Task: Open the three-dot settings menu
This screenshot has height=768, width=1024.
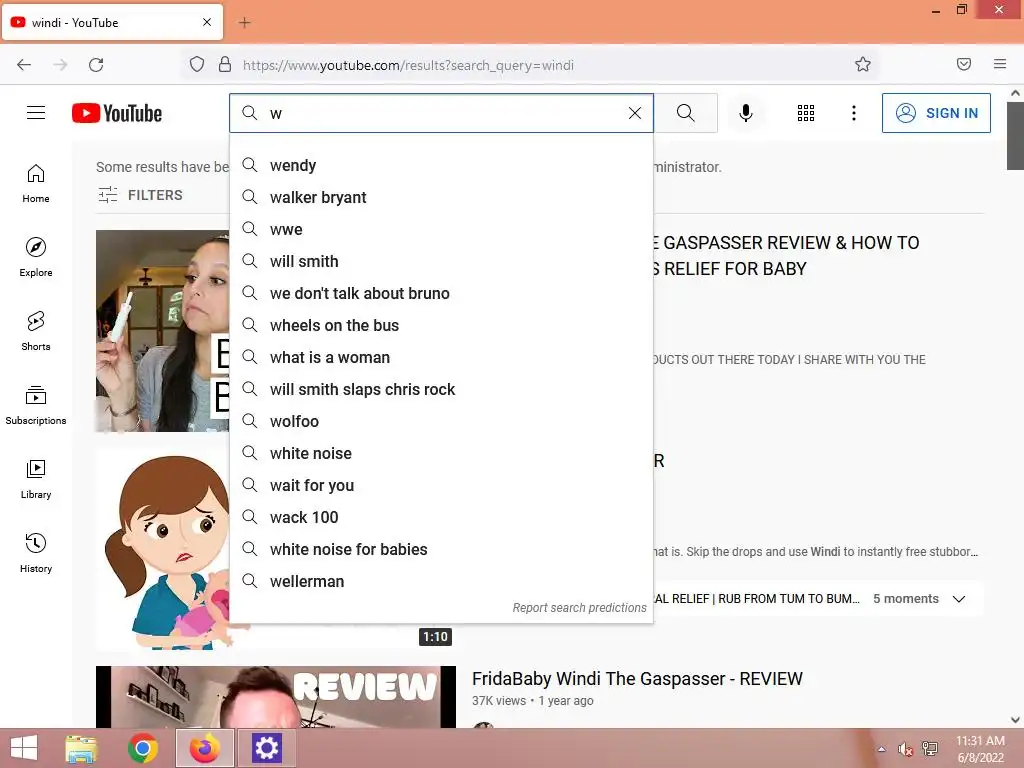Action: click(854, 113)
